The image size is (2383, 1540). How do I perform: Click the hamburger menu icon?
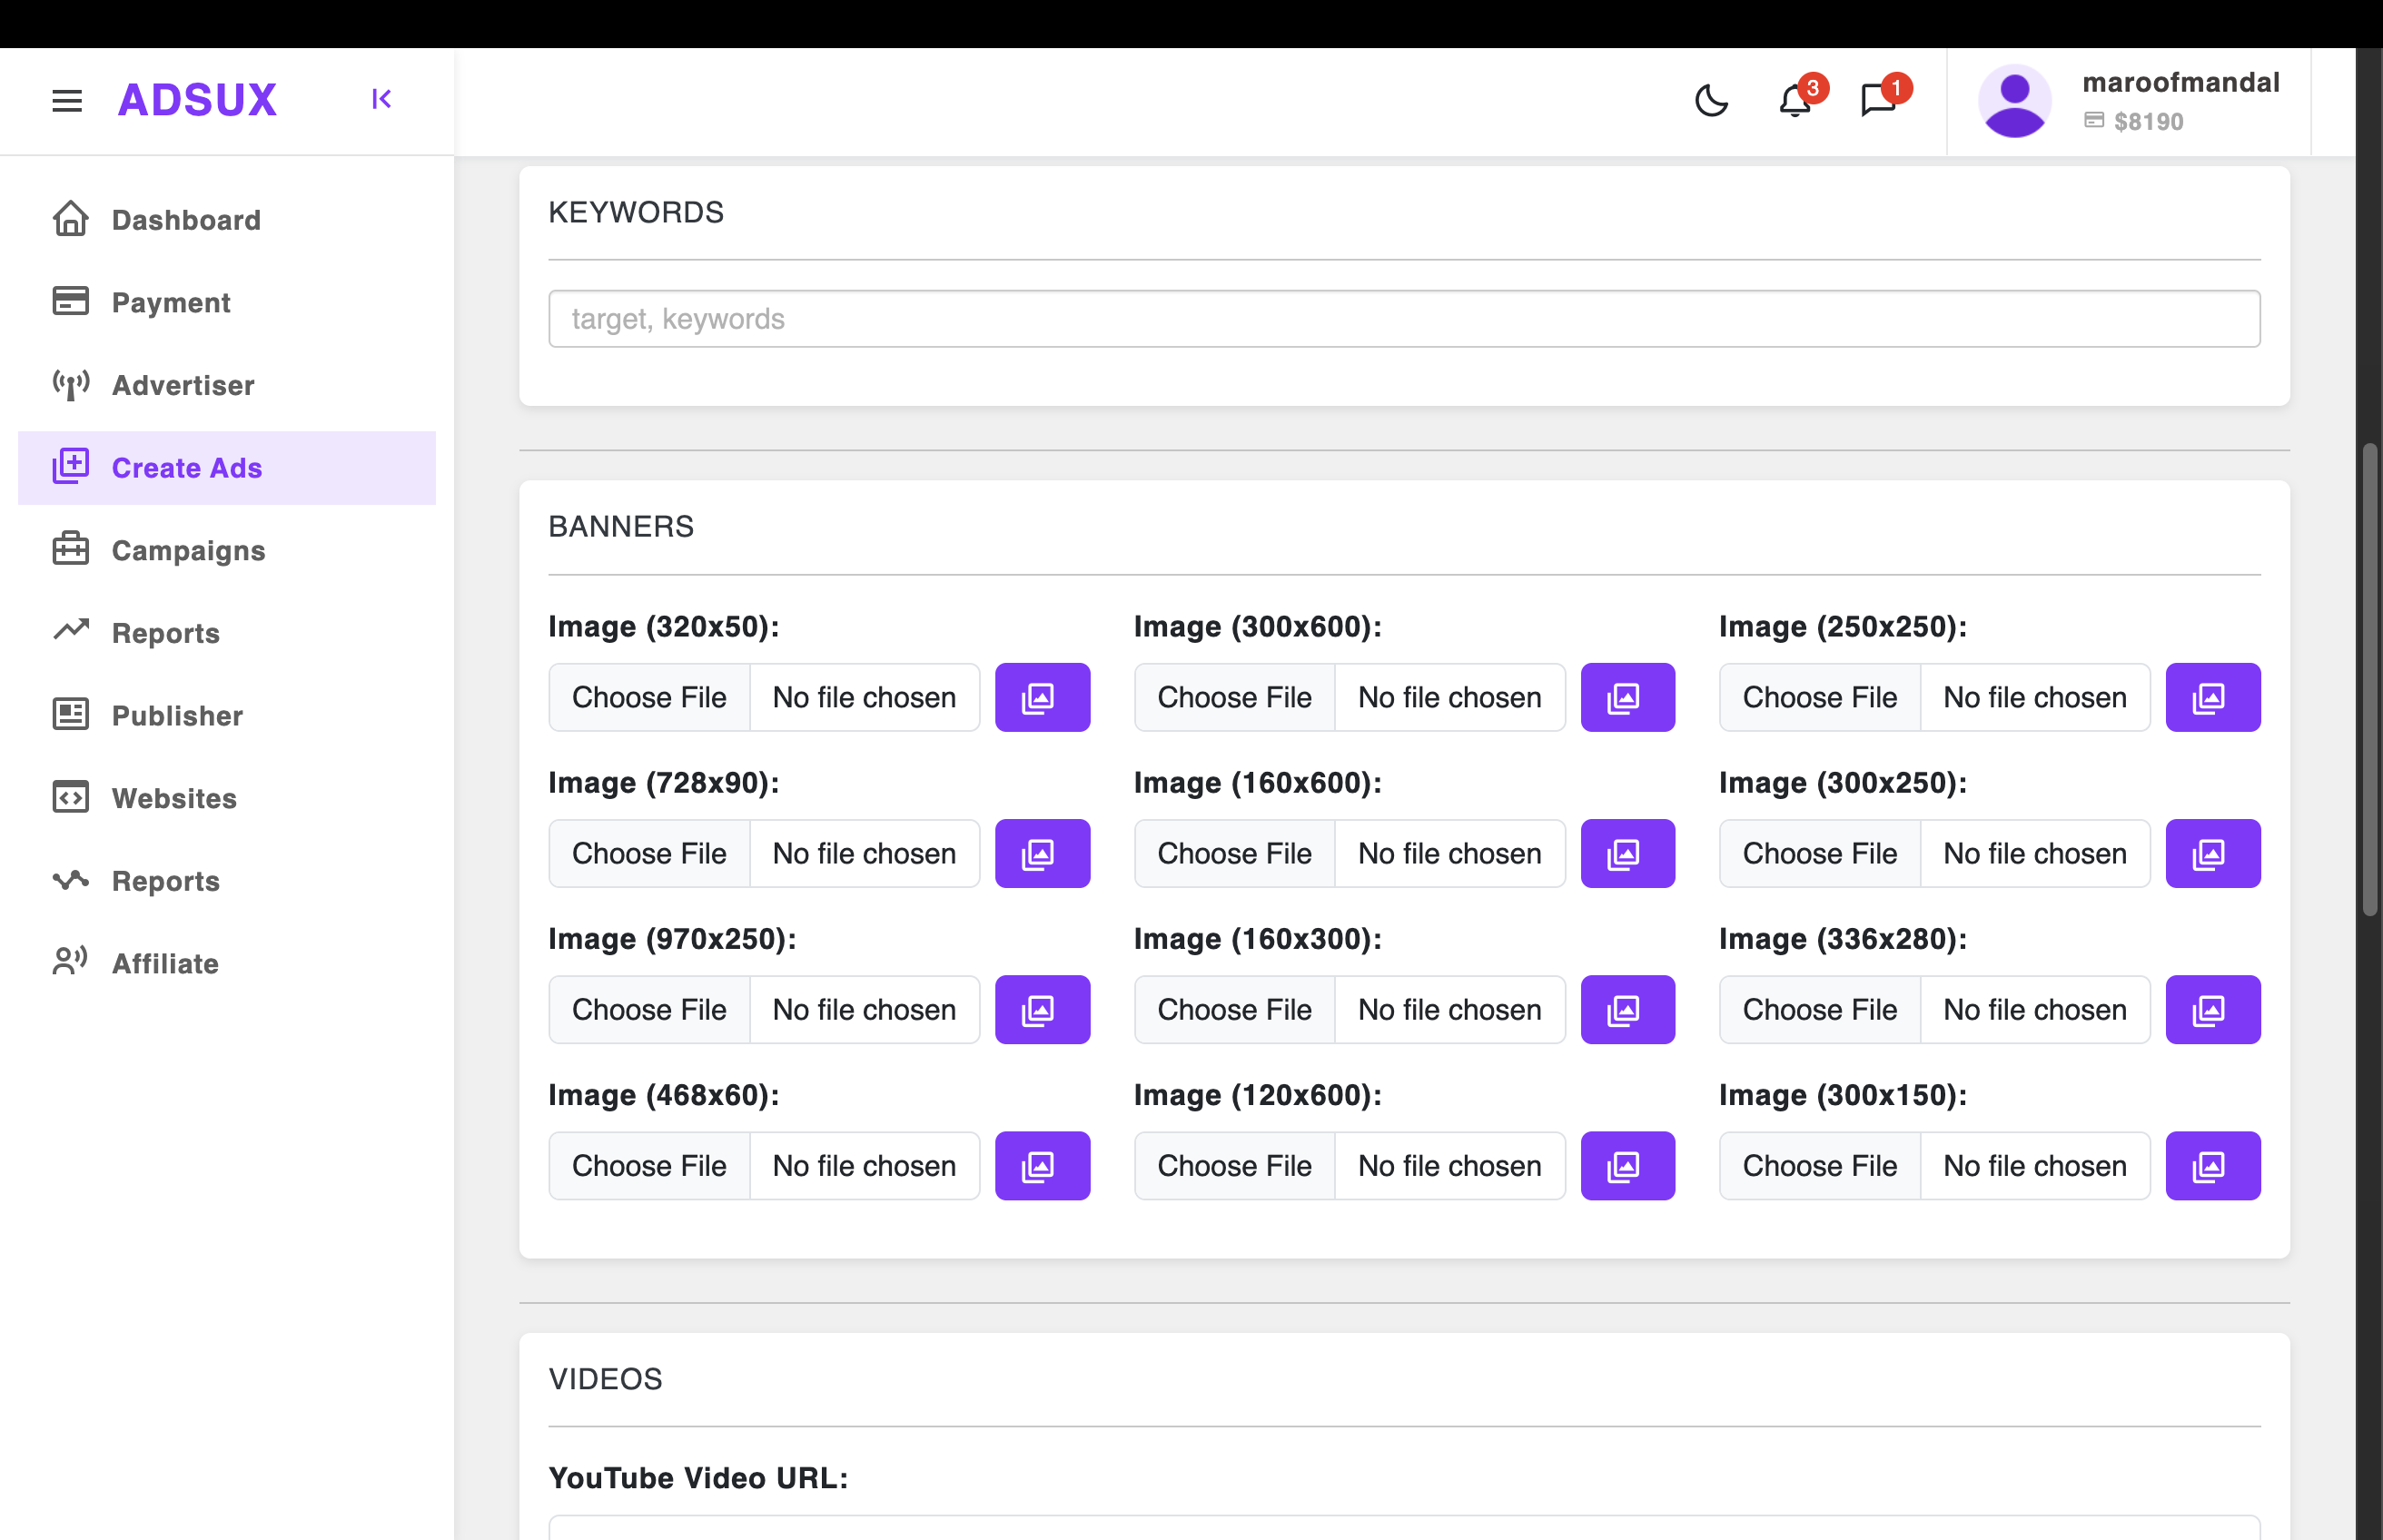click(x=67, y=100)
